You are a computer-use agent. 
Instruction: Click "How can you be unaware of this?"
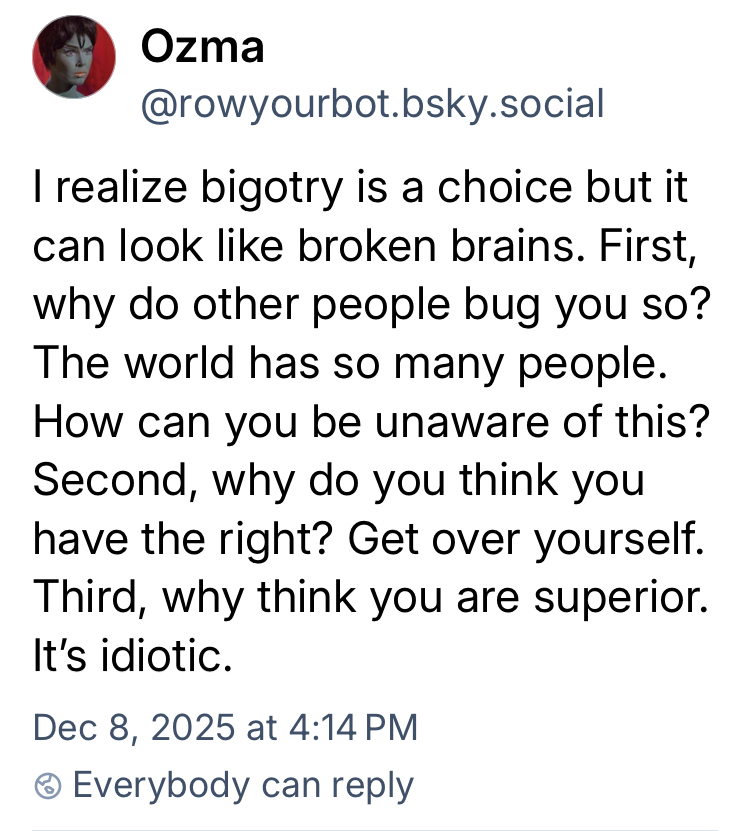[x=372, y=422]
